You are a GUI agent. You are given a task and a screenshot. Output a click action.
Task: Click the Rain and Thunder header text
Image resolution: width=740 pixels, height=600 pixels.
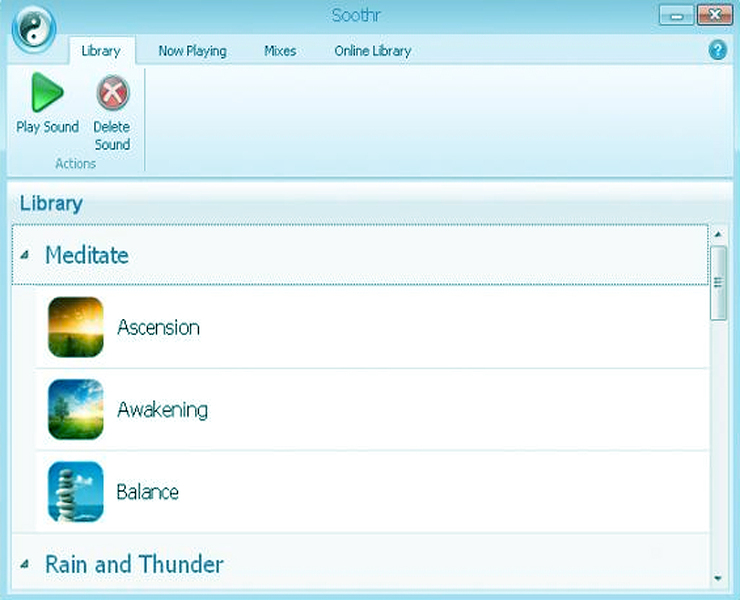pos(134,564)
